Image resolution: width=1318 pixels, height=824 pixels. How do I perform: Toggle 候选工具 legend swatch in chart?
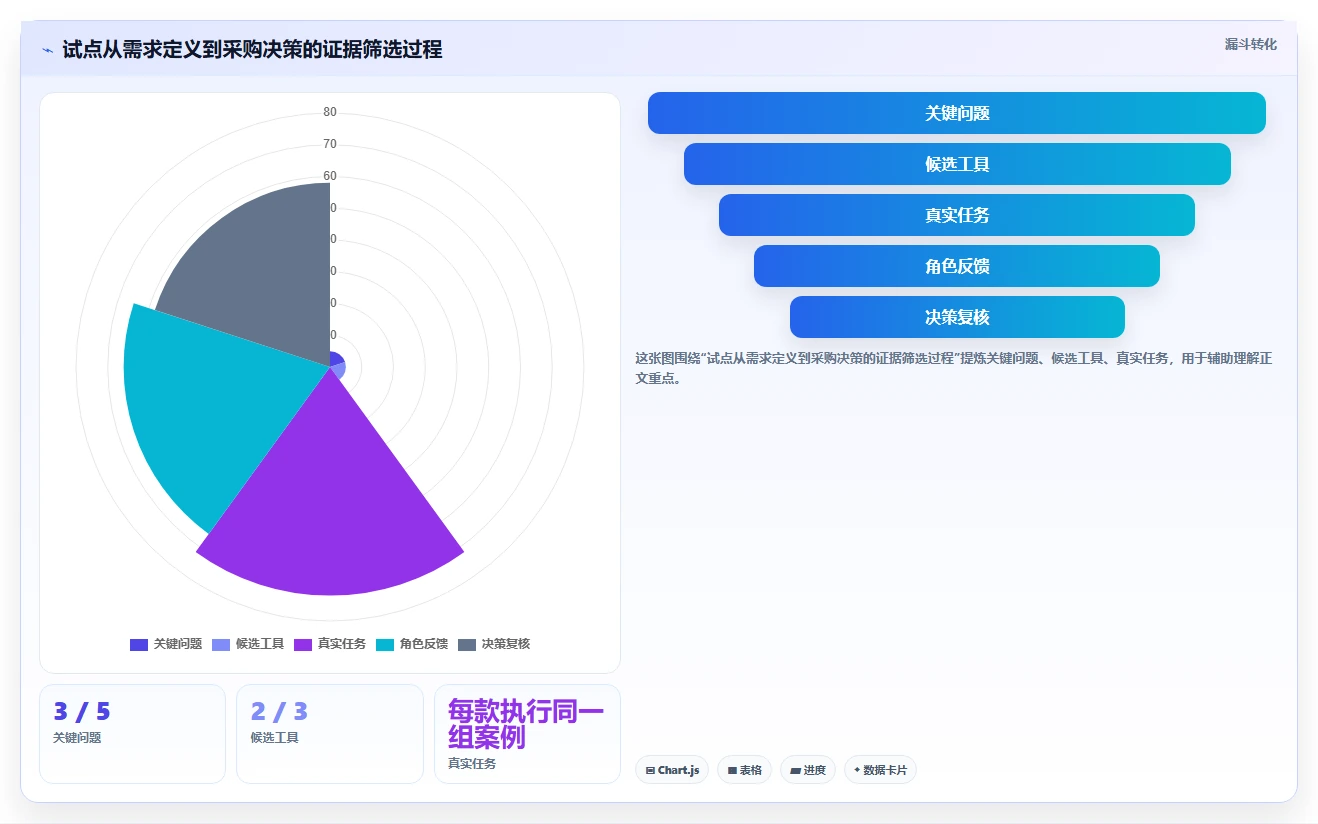pos(221,644)
